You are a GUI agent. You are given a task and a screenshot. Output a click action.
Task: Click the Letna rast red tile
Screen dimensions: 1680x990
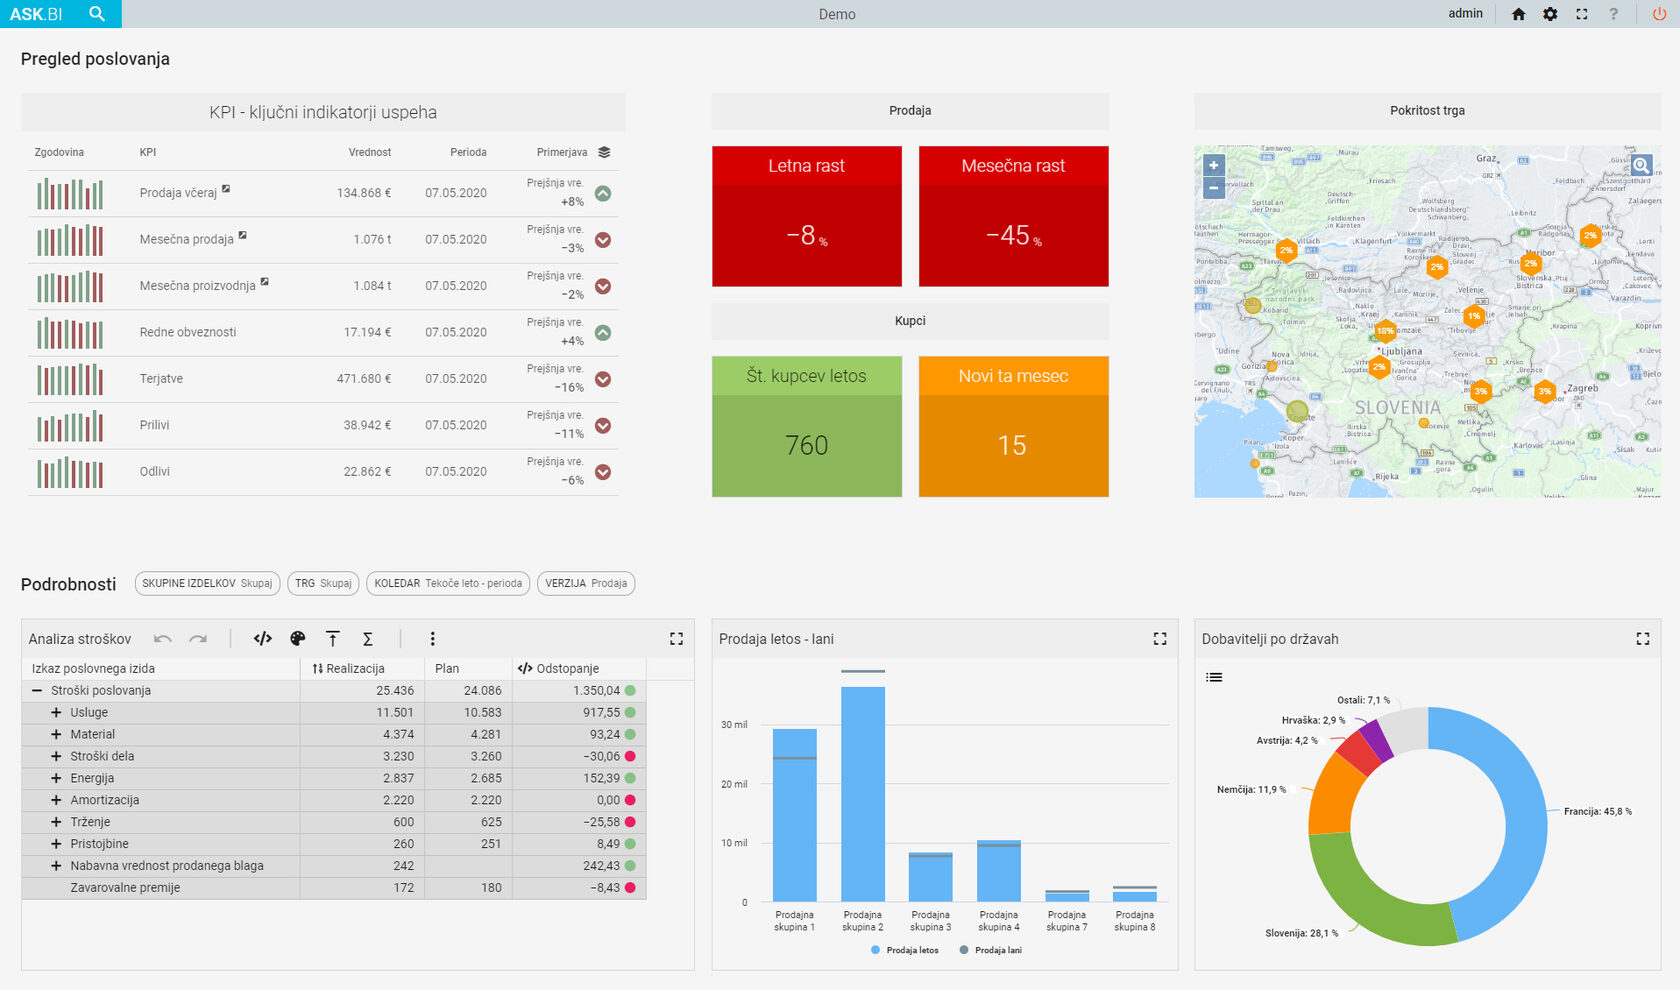807,216
